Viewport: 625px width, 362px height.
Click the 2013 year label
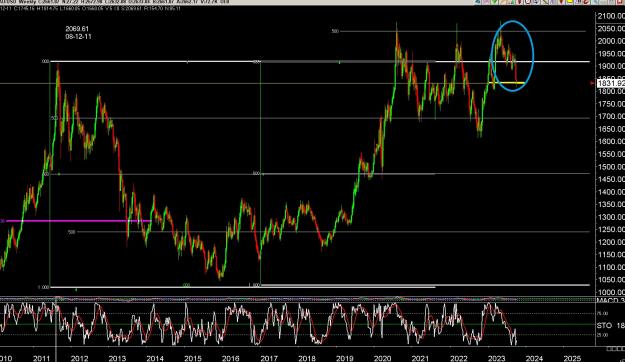117,358
